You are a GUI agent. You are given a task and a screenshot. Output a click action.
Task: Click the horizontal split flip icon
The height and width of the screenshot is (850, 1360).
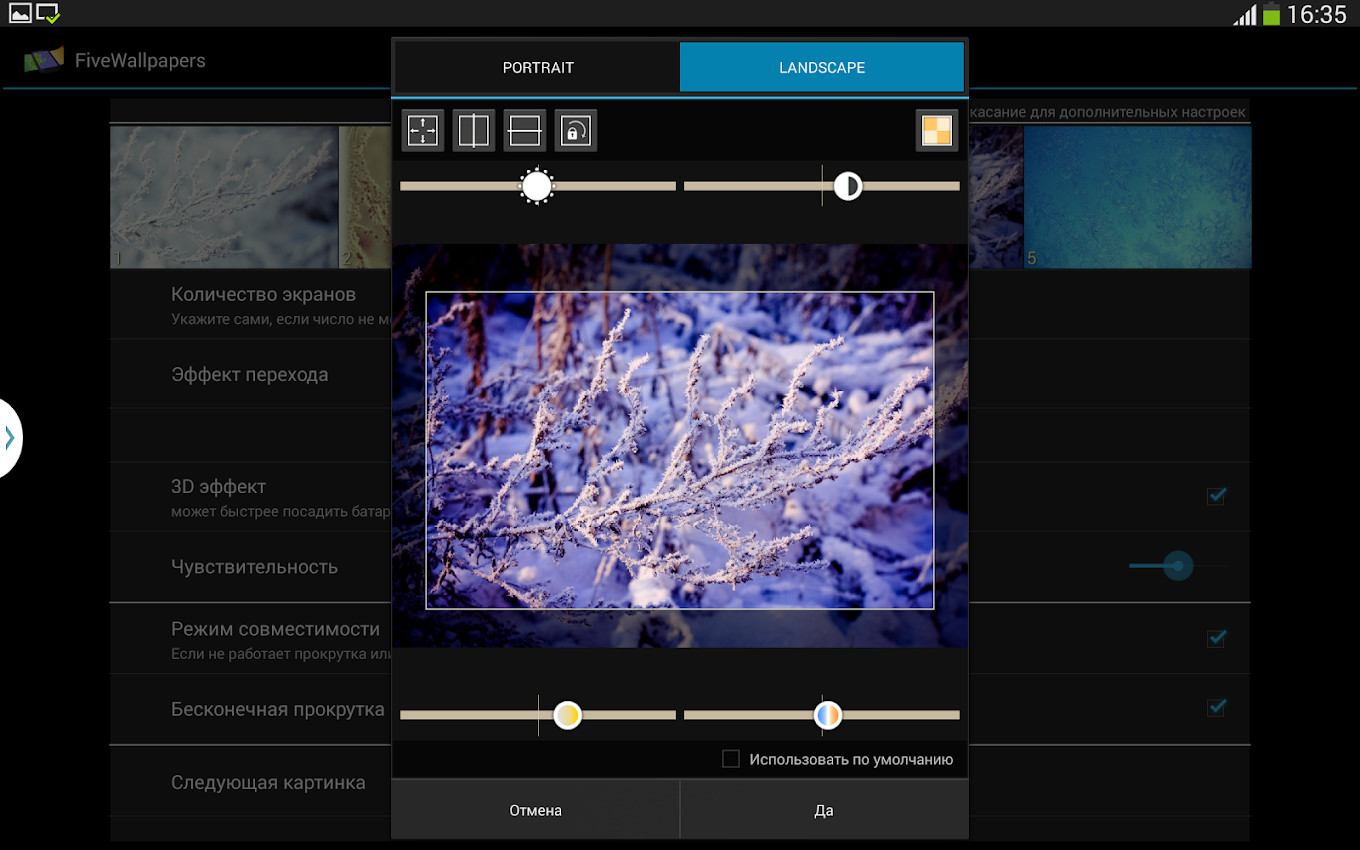[x=525, y=131]
